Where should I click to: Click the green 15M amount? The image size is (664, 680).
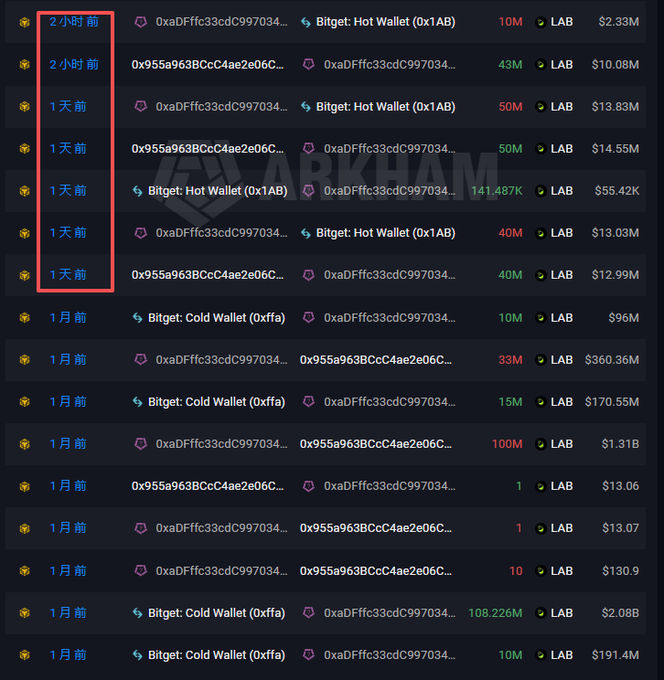click(x=510, y=402)
